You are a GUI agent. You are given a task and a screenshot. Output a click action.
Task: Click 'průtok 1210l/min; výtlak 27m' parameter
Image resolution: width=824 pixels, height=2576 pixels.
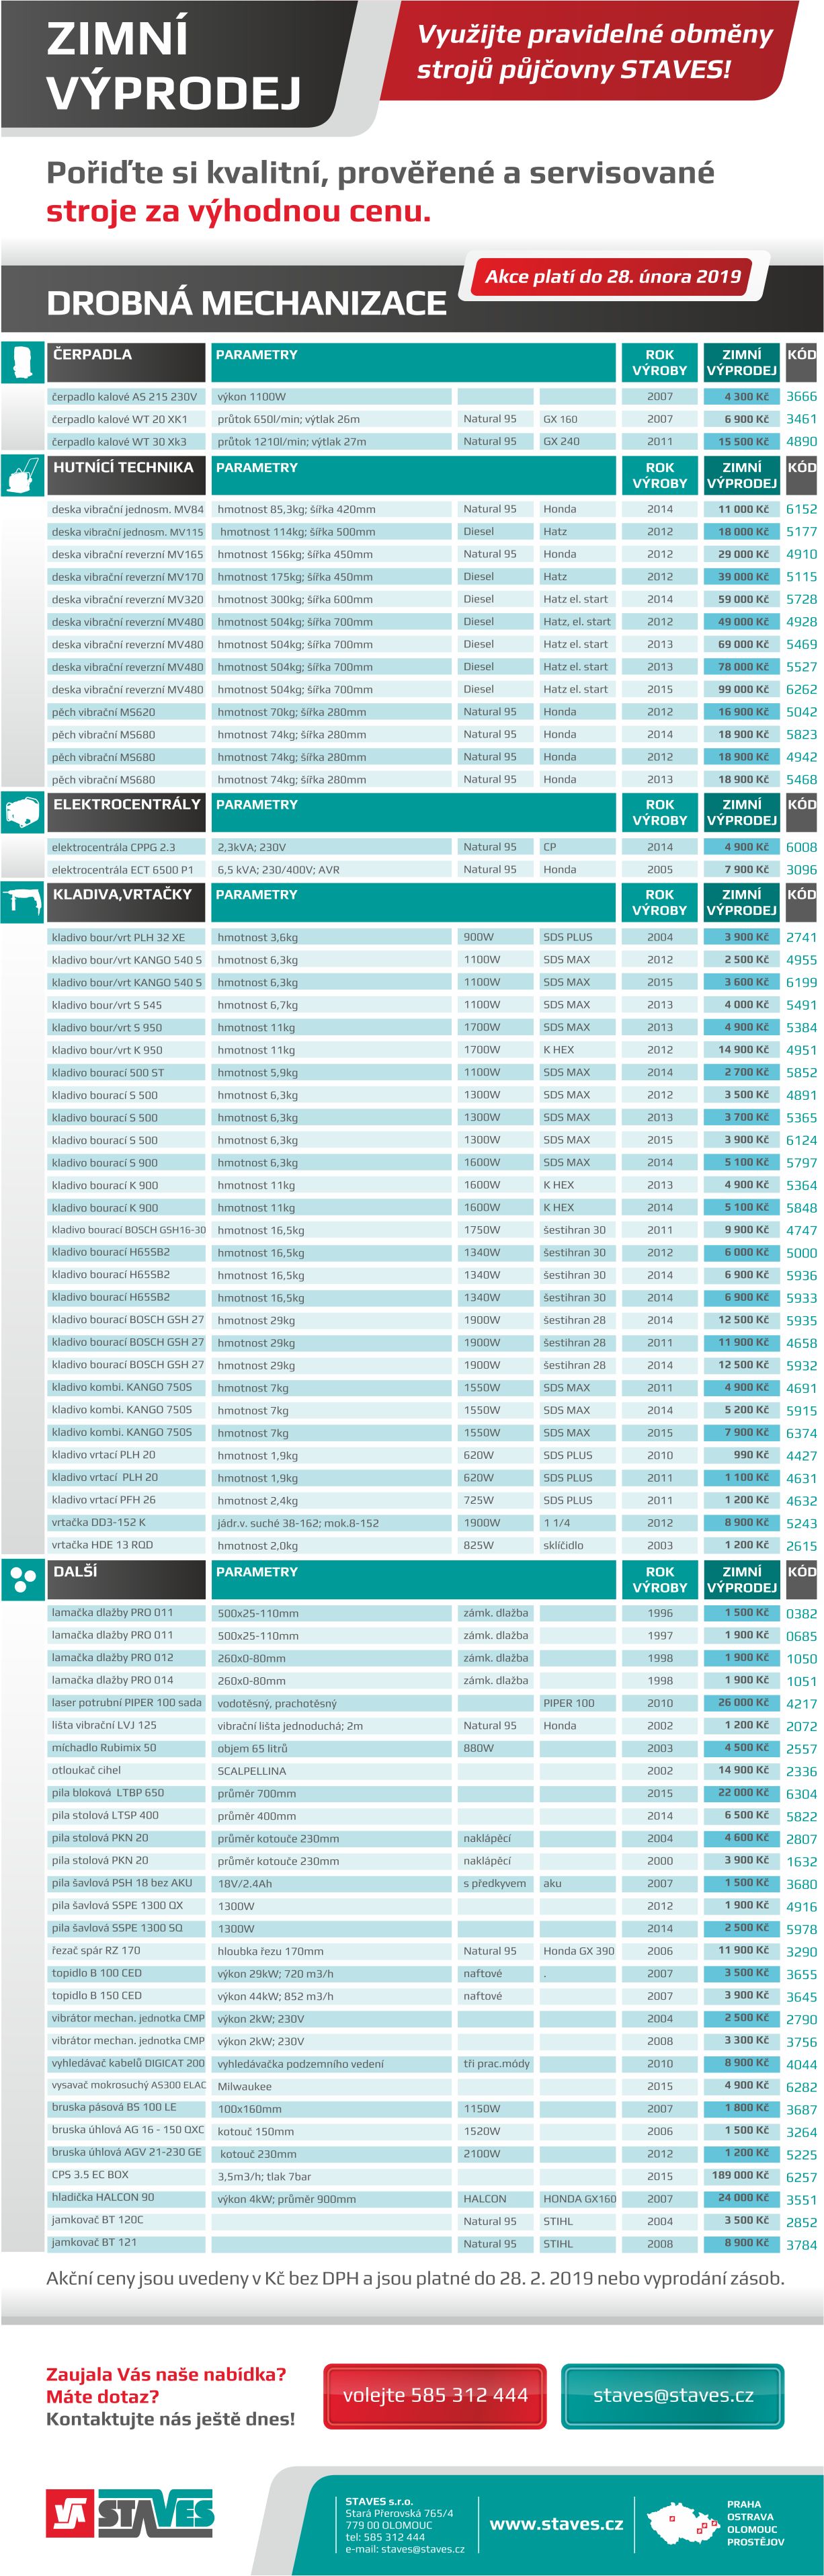click(292, 441)
